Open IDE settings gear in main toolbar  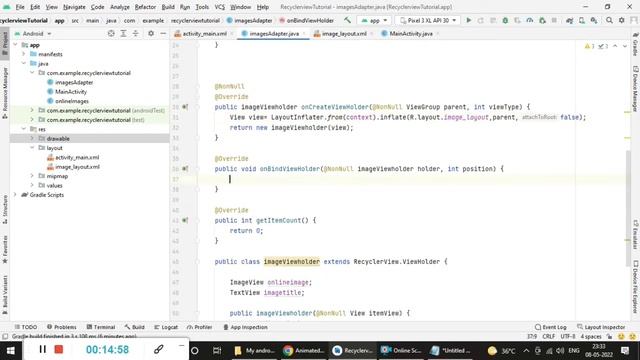click(x=621, y=20)
